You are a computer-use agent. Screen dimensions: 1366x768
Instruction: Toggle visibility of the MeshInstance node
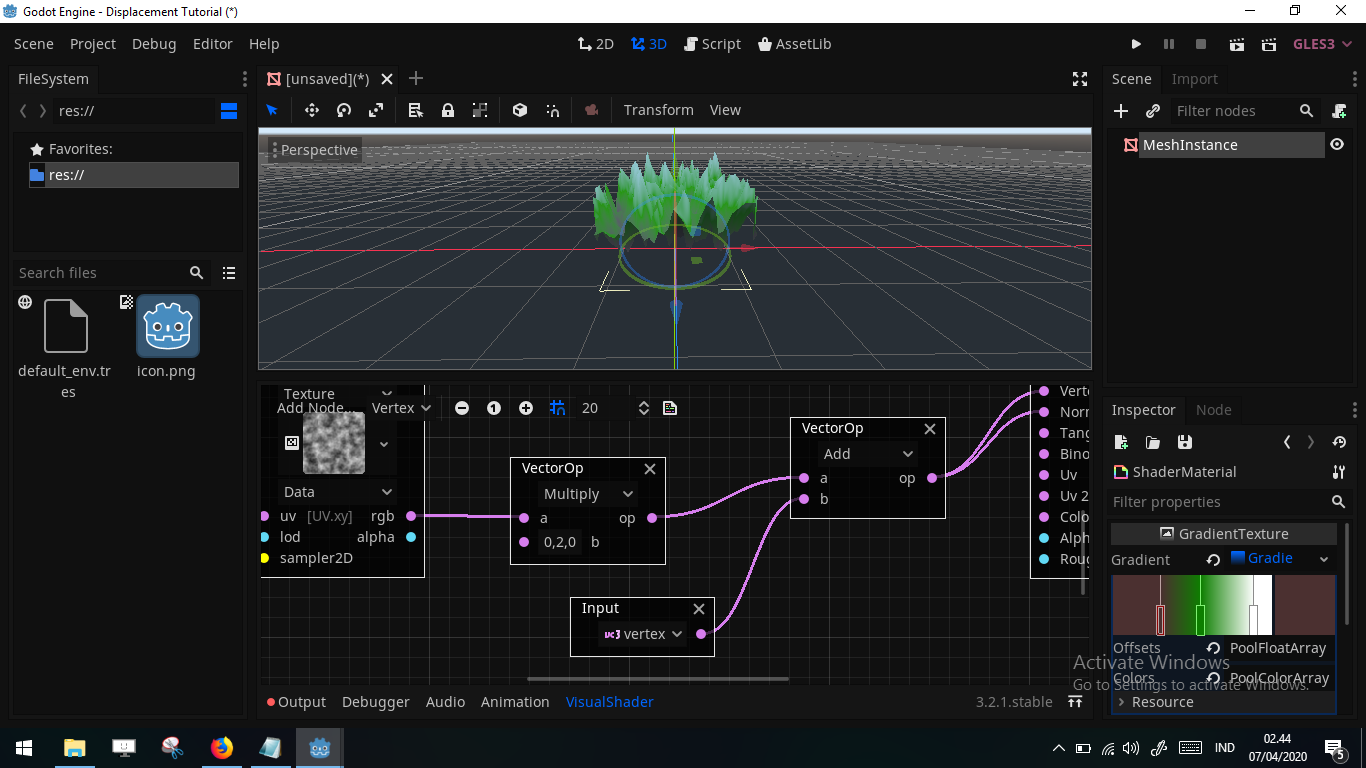click(x=1337, y=144)
